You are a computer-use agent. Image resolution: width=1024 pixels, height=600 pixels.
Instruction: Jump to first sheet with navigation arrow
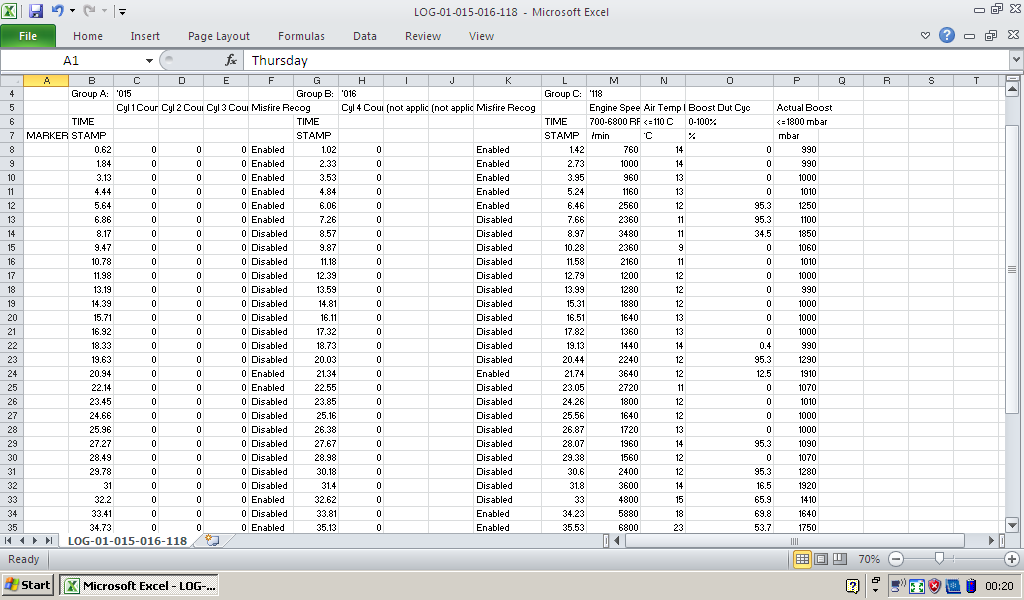[9, 541]
